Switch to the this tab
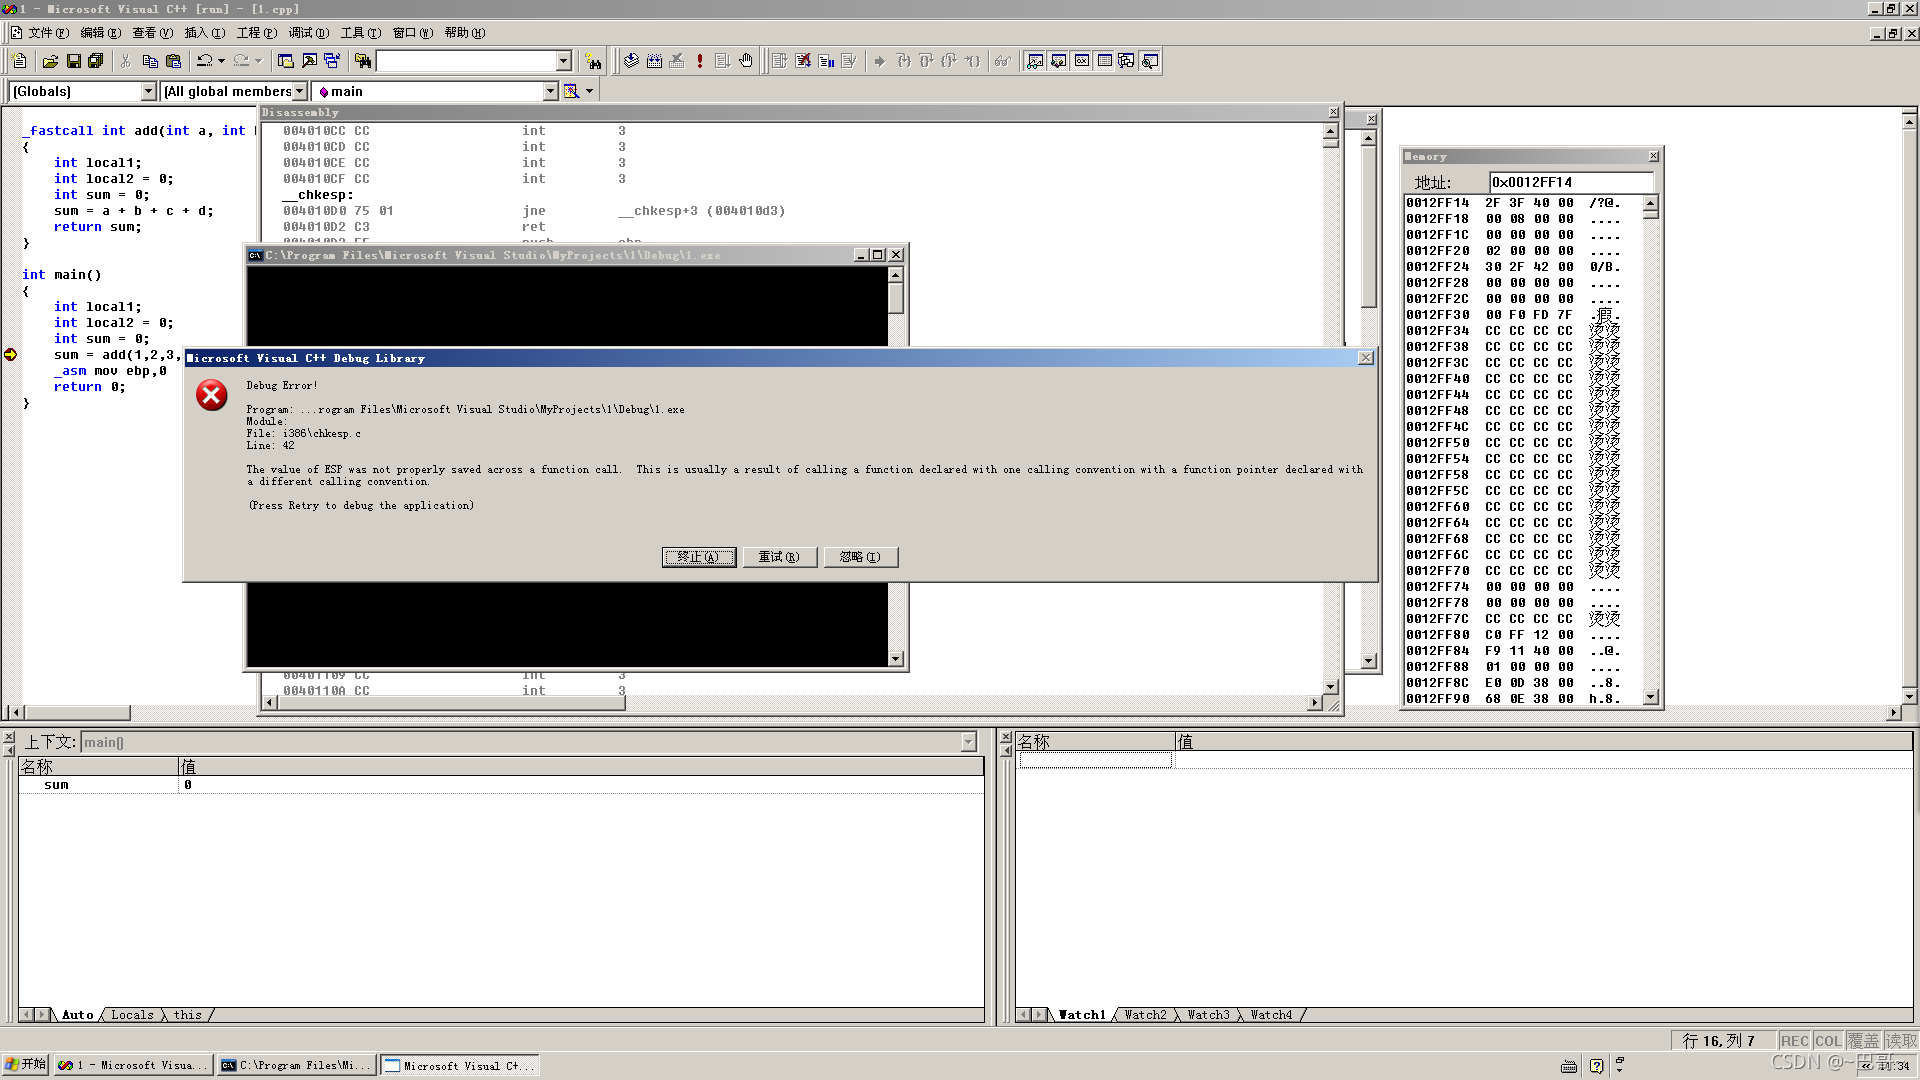Image resolution: width=1920 pixels, height=1080 pixels. pos(188,1015)
